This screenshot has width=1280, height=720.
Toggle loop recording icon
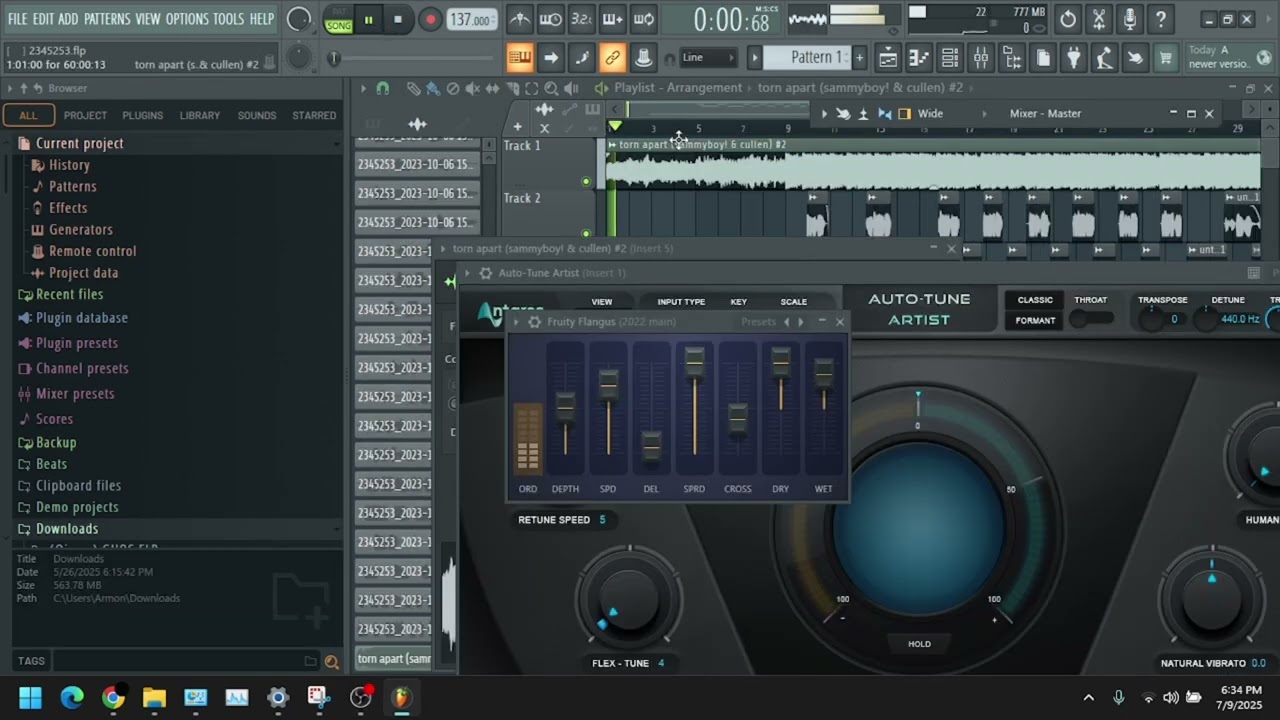(644, 19)
